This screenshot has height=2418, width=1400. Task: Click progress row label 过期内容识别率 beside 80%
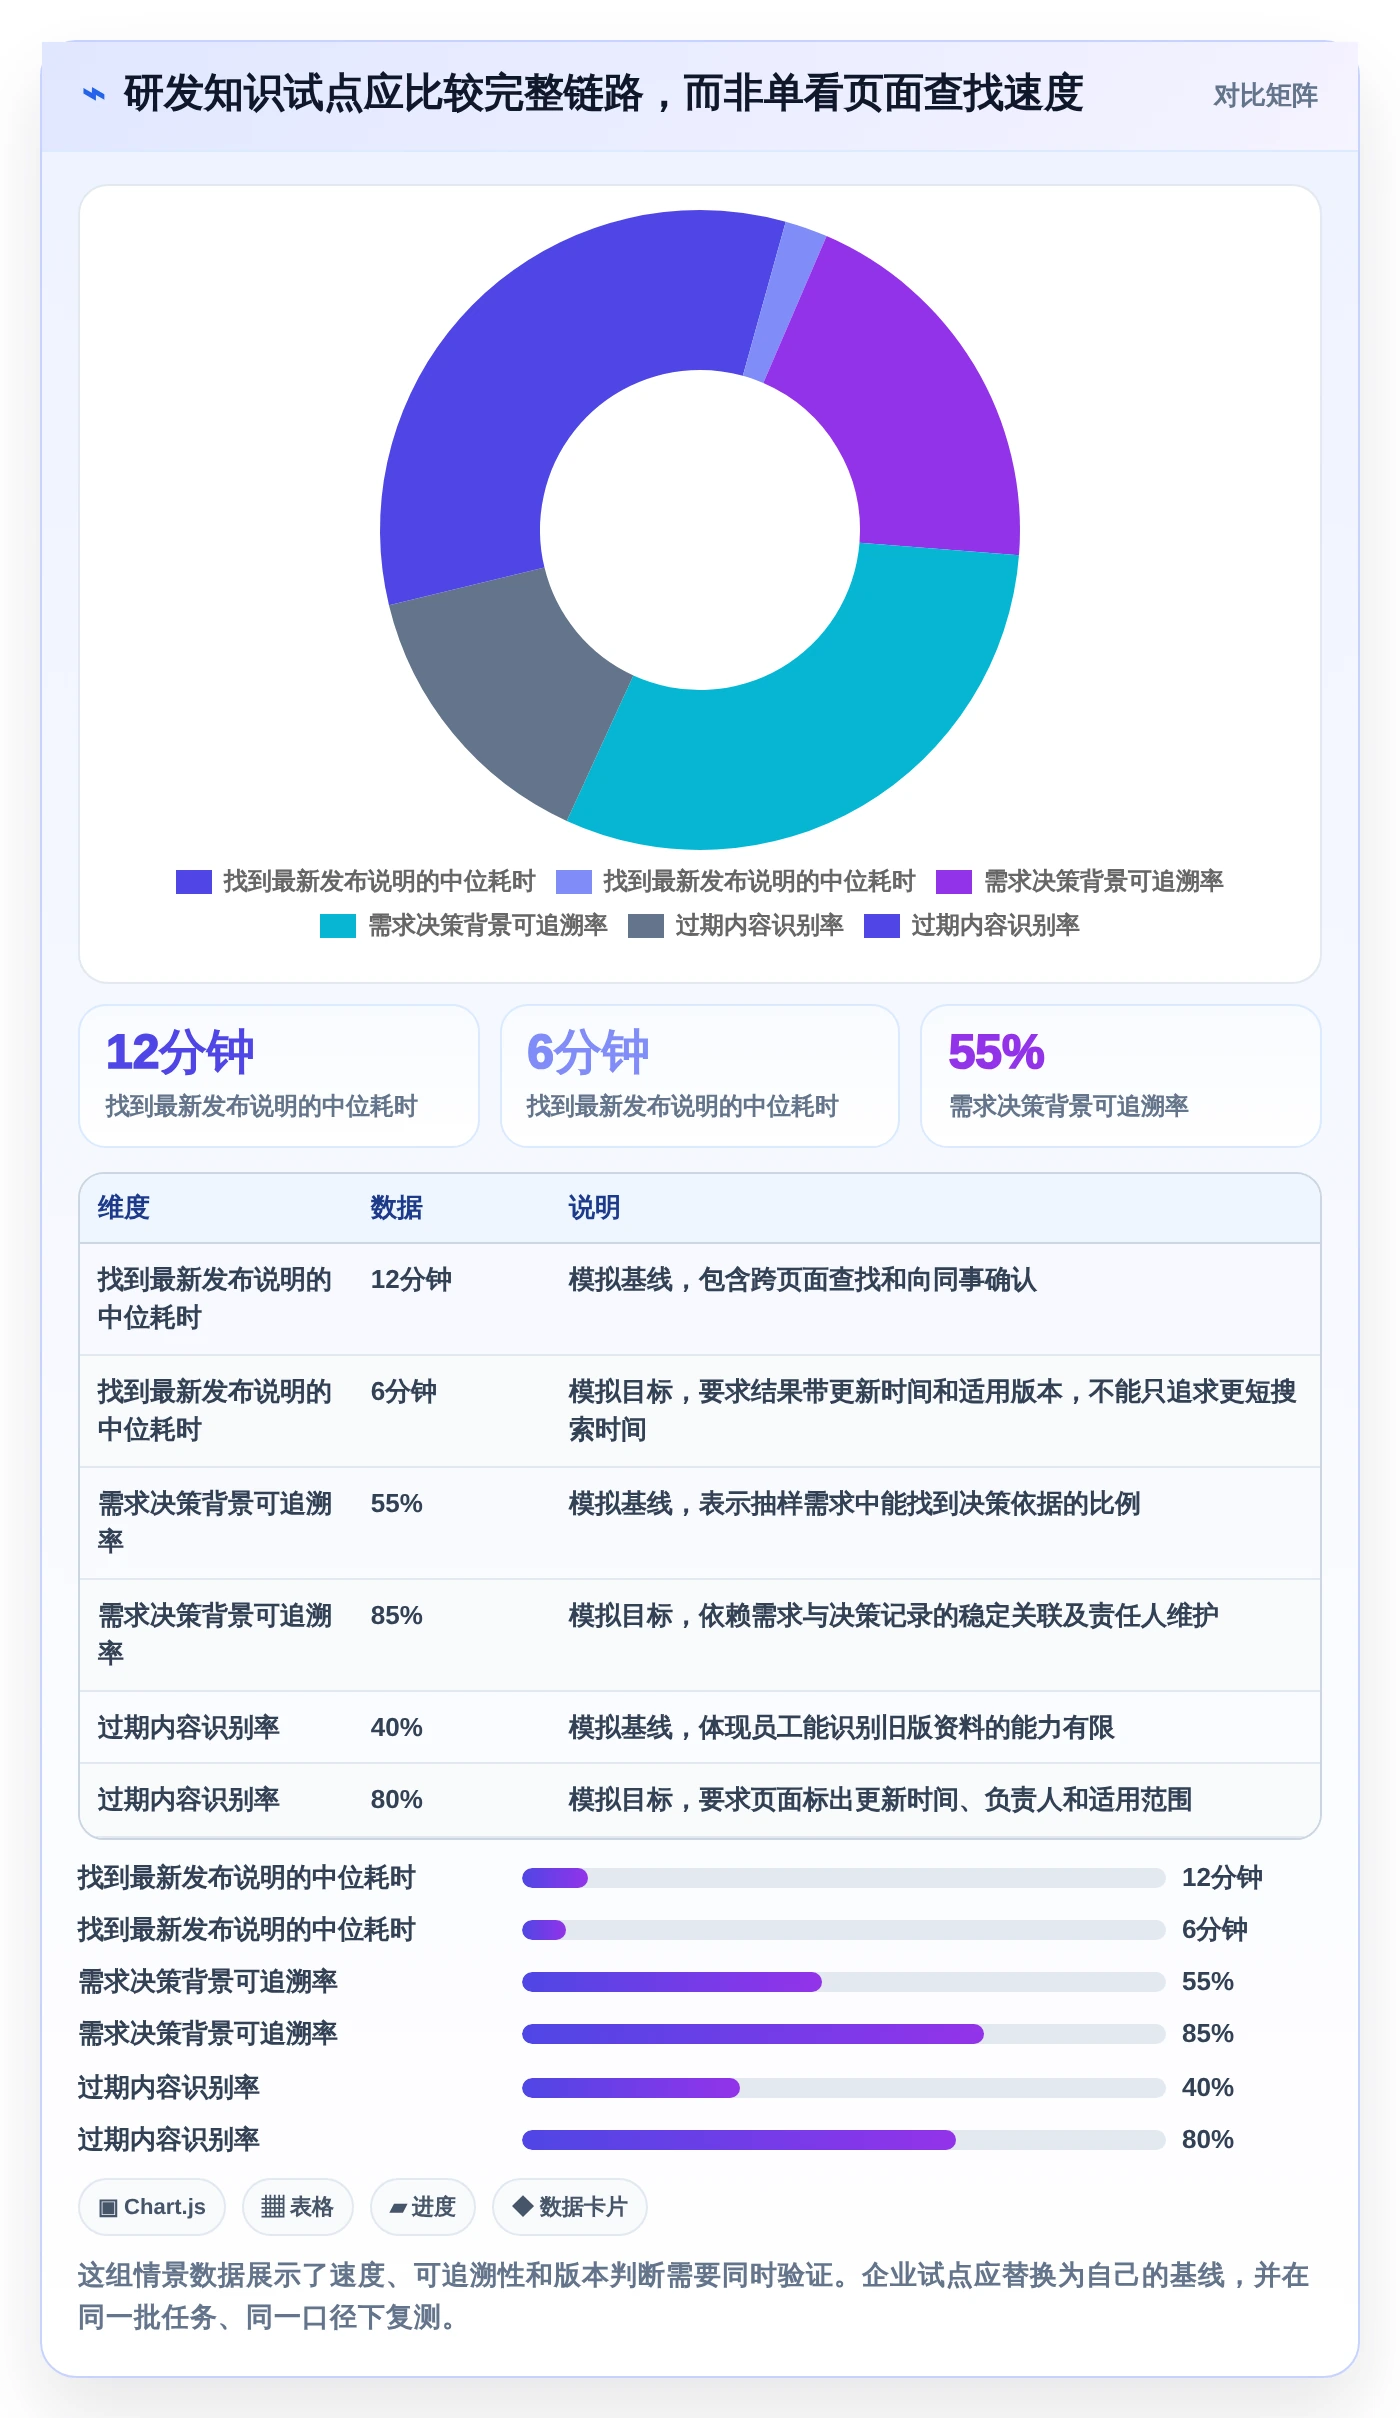169,2140
